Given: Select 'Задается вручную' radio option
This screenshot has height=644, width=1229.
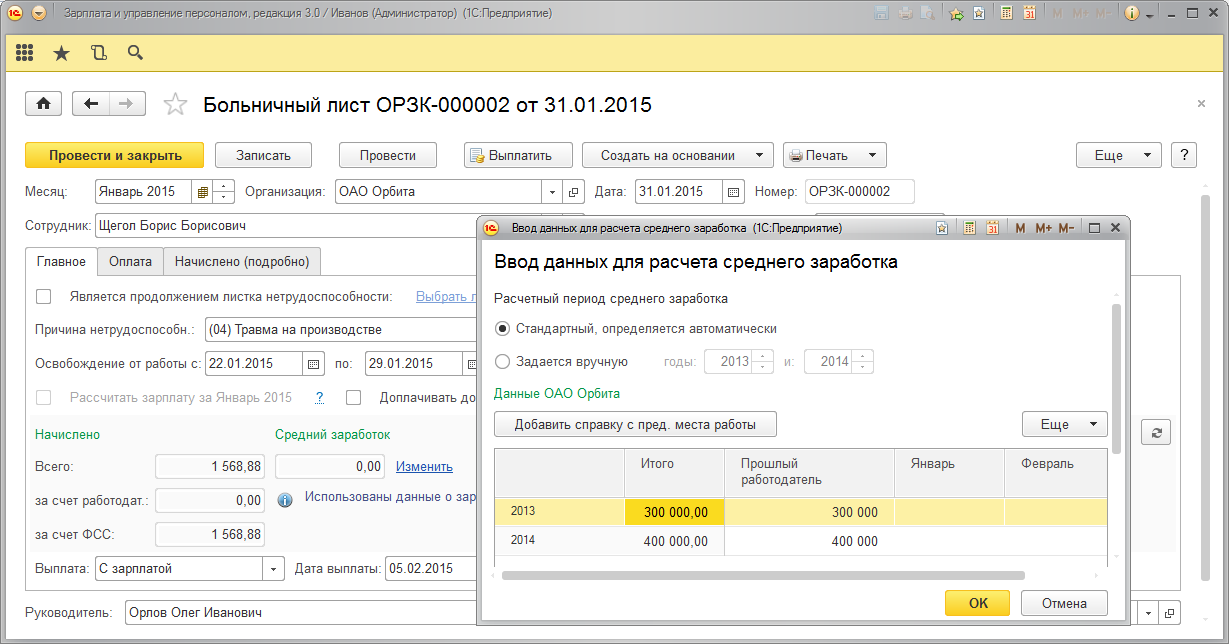Looking at the screenshot, I should tap(503, 362).
